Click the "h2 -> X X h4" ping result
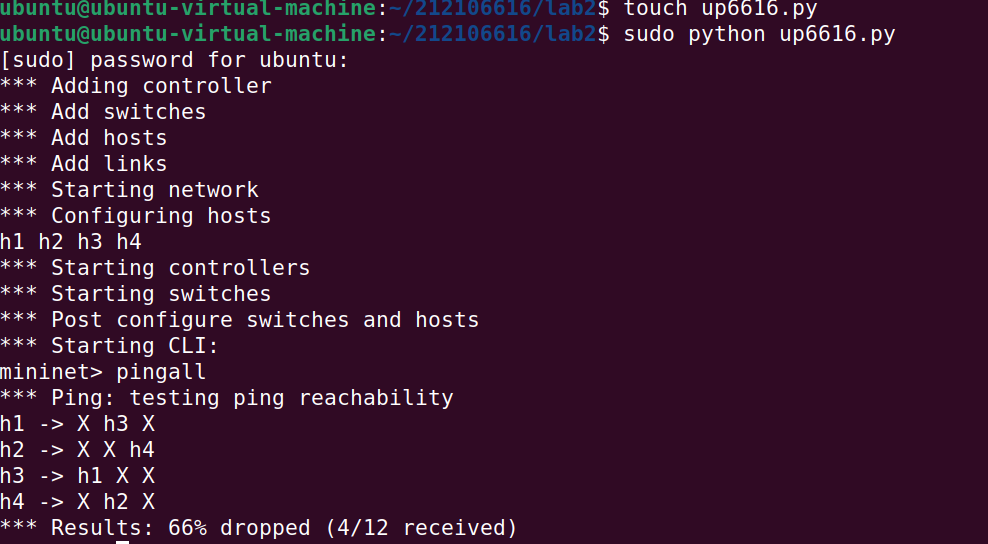Image resolution: width=988 pixels, height=544 pixels. click(x=78, y=450)
